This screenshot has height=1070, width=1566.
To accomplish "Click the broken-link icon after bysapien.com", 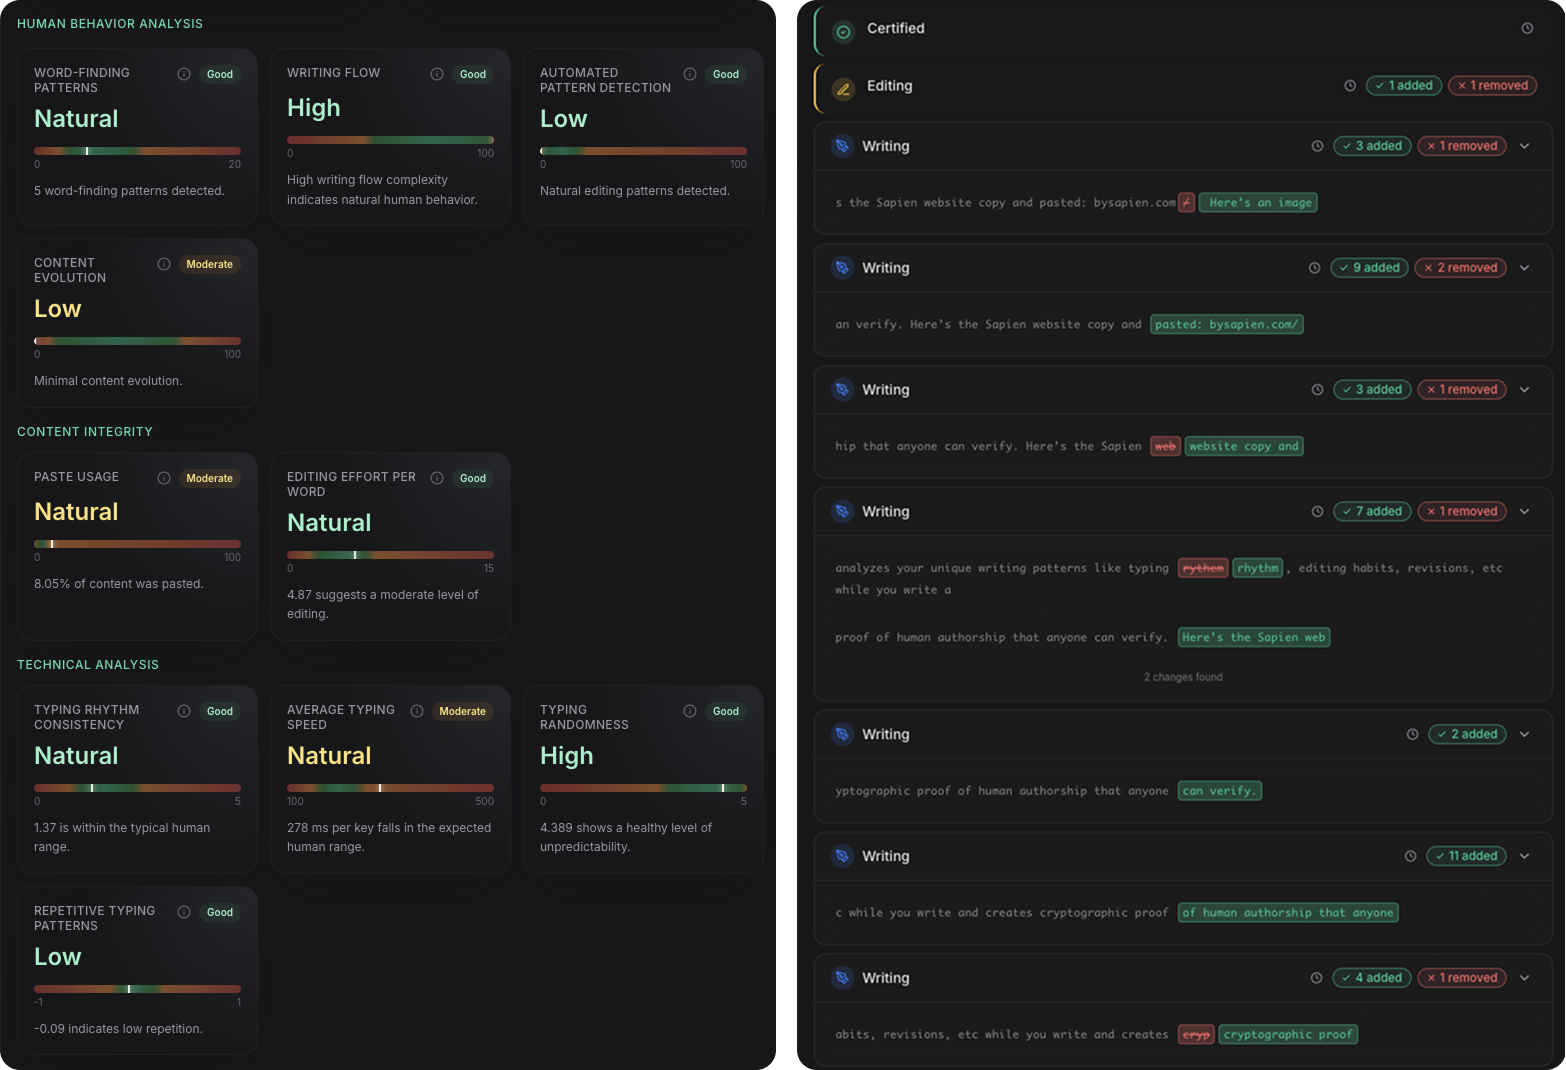I will coord(1184,202).
